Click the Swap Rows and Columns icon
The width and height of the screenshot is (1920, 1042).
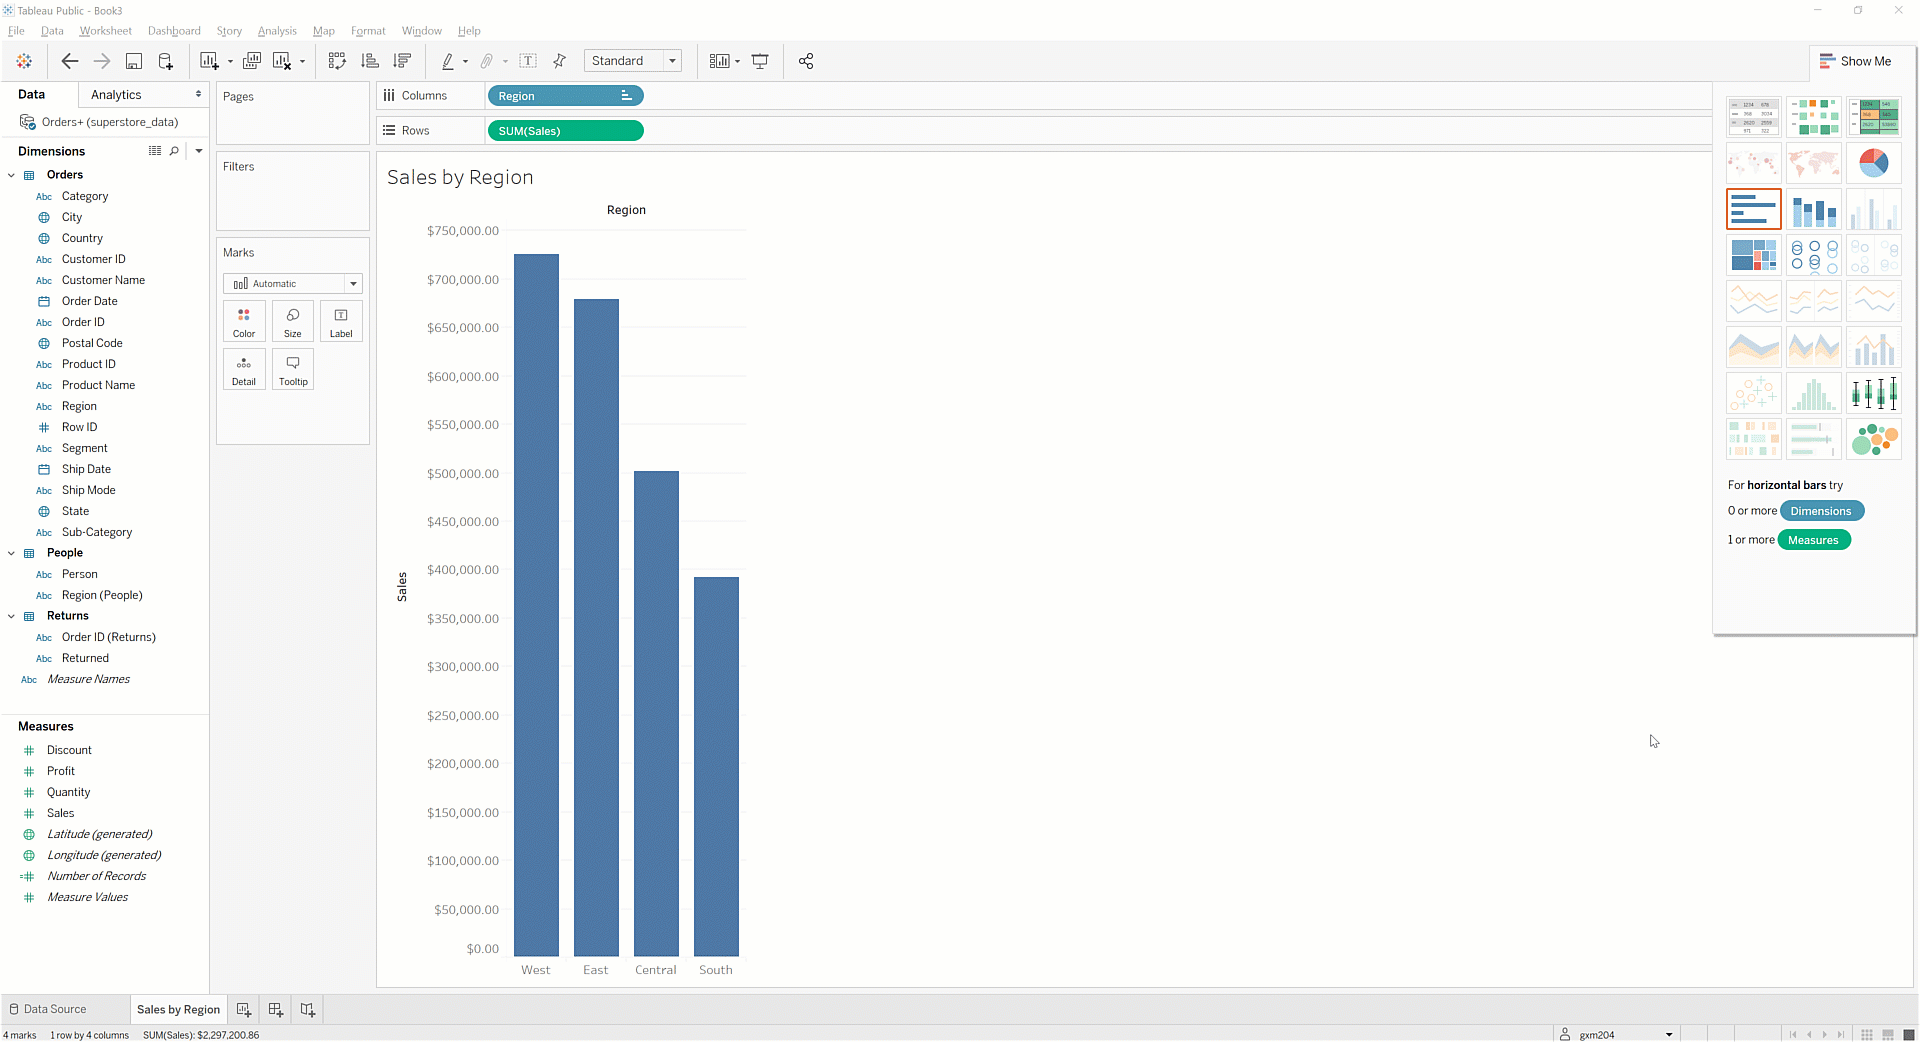click(x=337, y=61)
